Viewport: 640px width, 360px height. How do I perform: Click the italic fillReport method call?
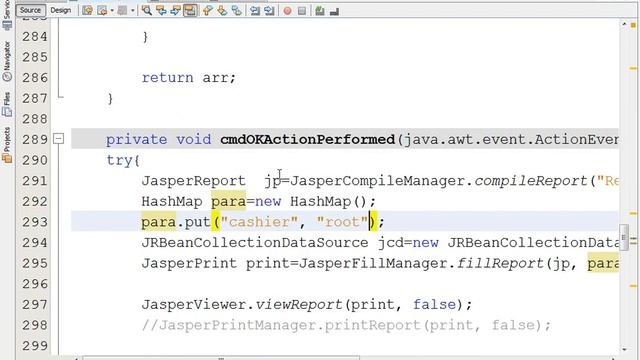click(x=500, y=263)
